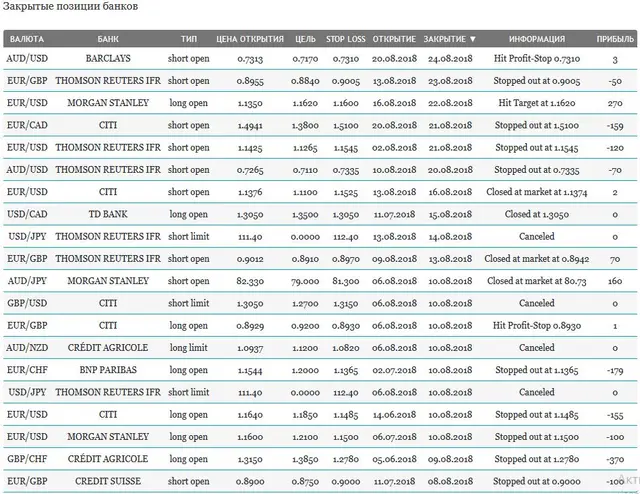Screen dimensions: 640x494
Task: Click profit value 160
Action: pos(615,281)
